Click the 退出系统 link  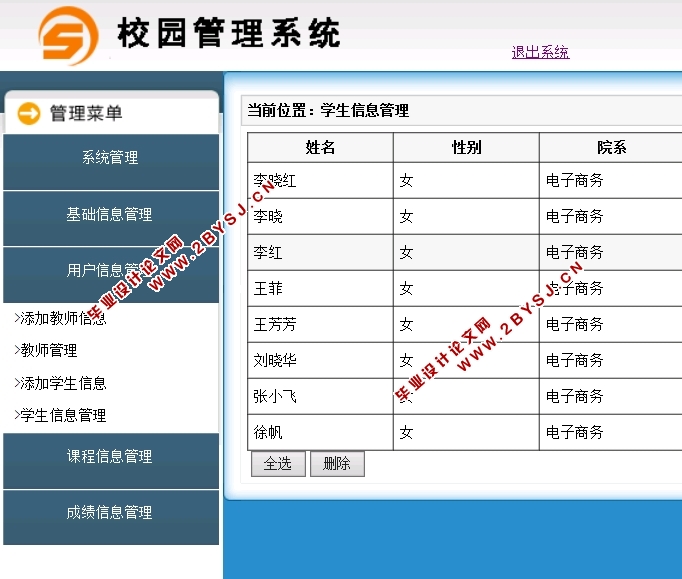click(x=540, y=52)
